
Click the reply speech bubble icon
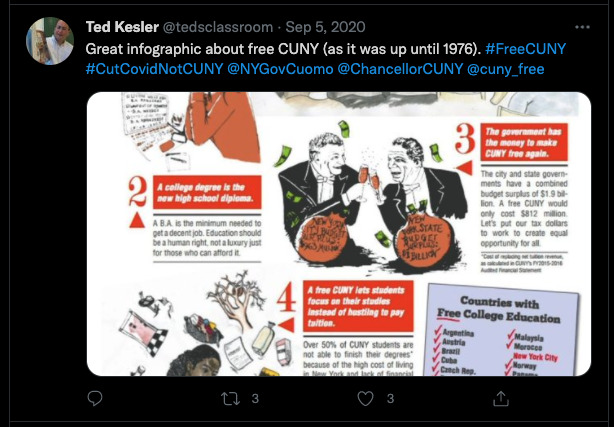click(95, 398)
